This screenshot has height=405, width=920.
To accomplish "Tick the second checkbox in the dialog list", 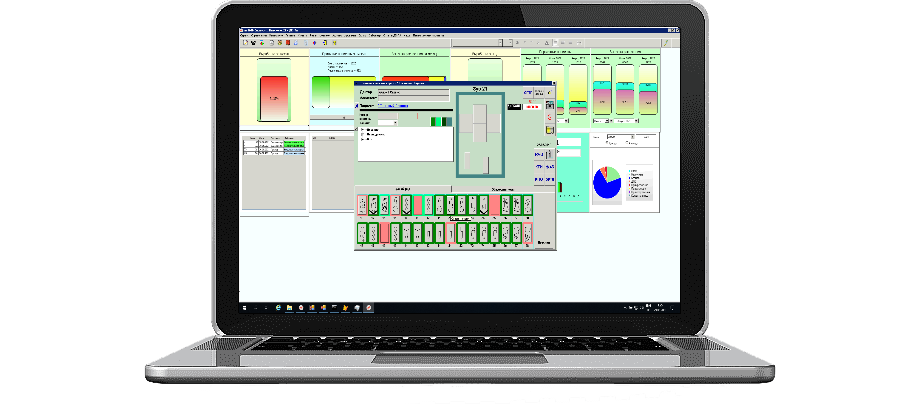I will (x=361, y=133).
